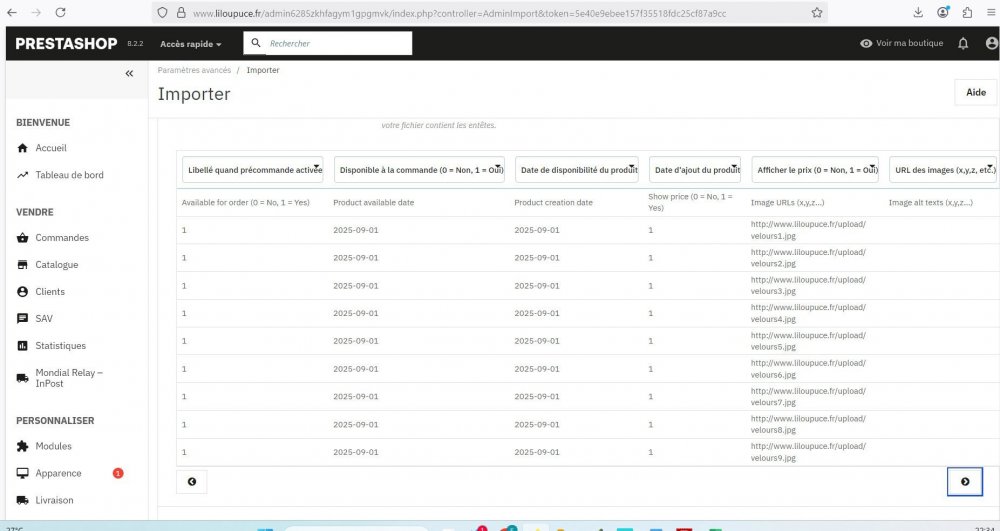Click the Rechercher search field
The width and height of the screenshot is (1000, 531).
(x=328, y=43)
